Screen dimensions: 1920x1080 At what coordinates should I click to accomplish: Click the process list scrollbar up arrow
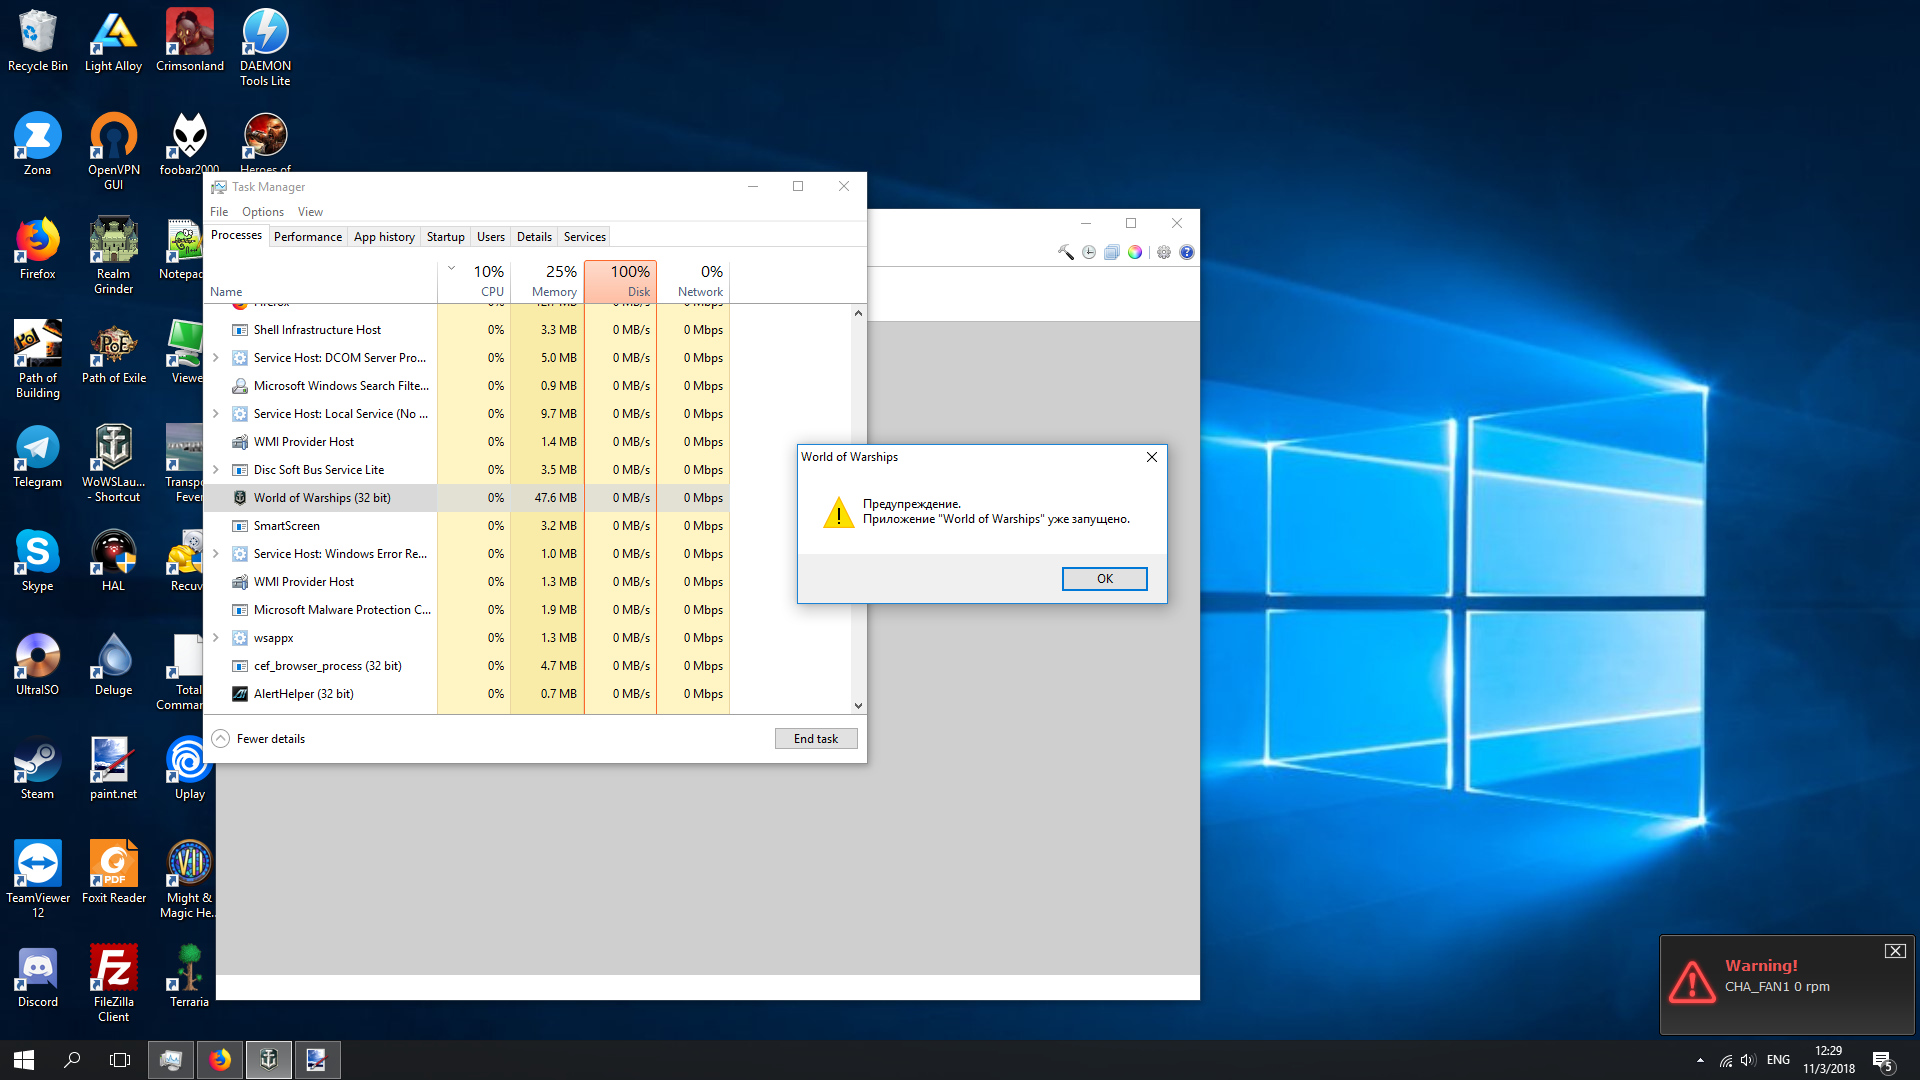point(858,313)
